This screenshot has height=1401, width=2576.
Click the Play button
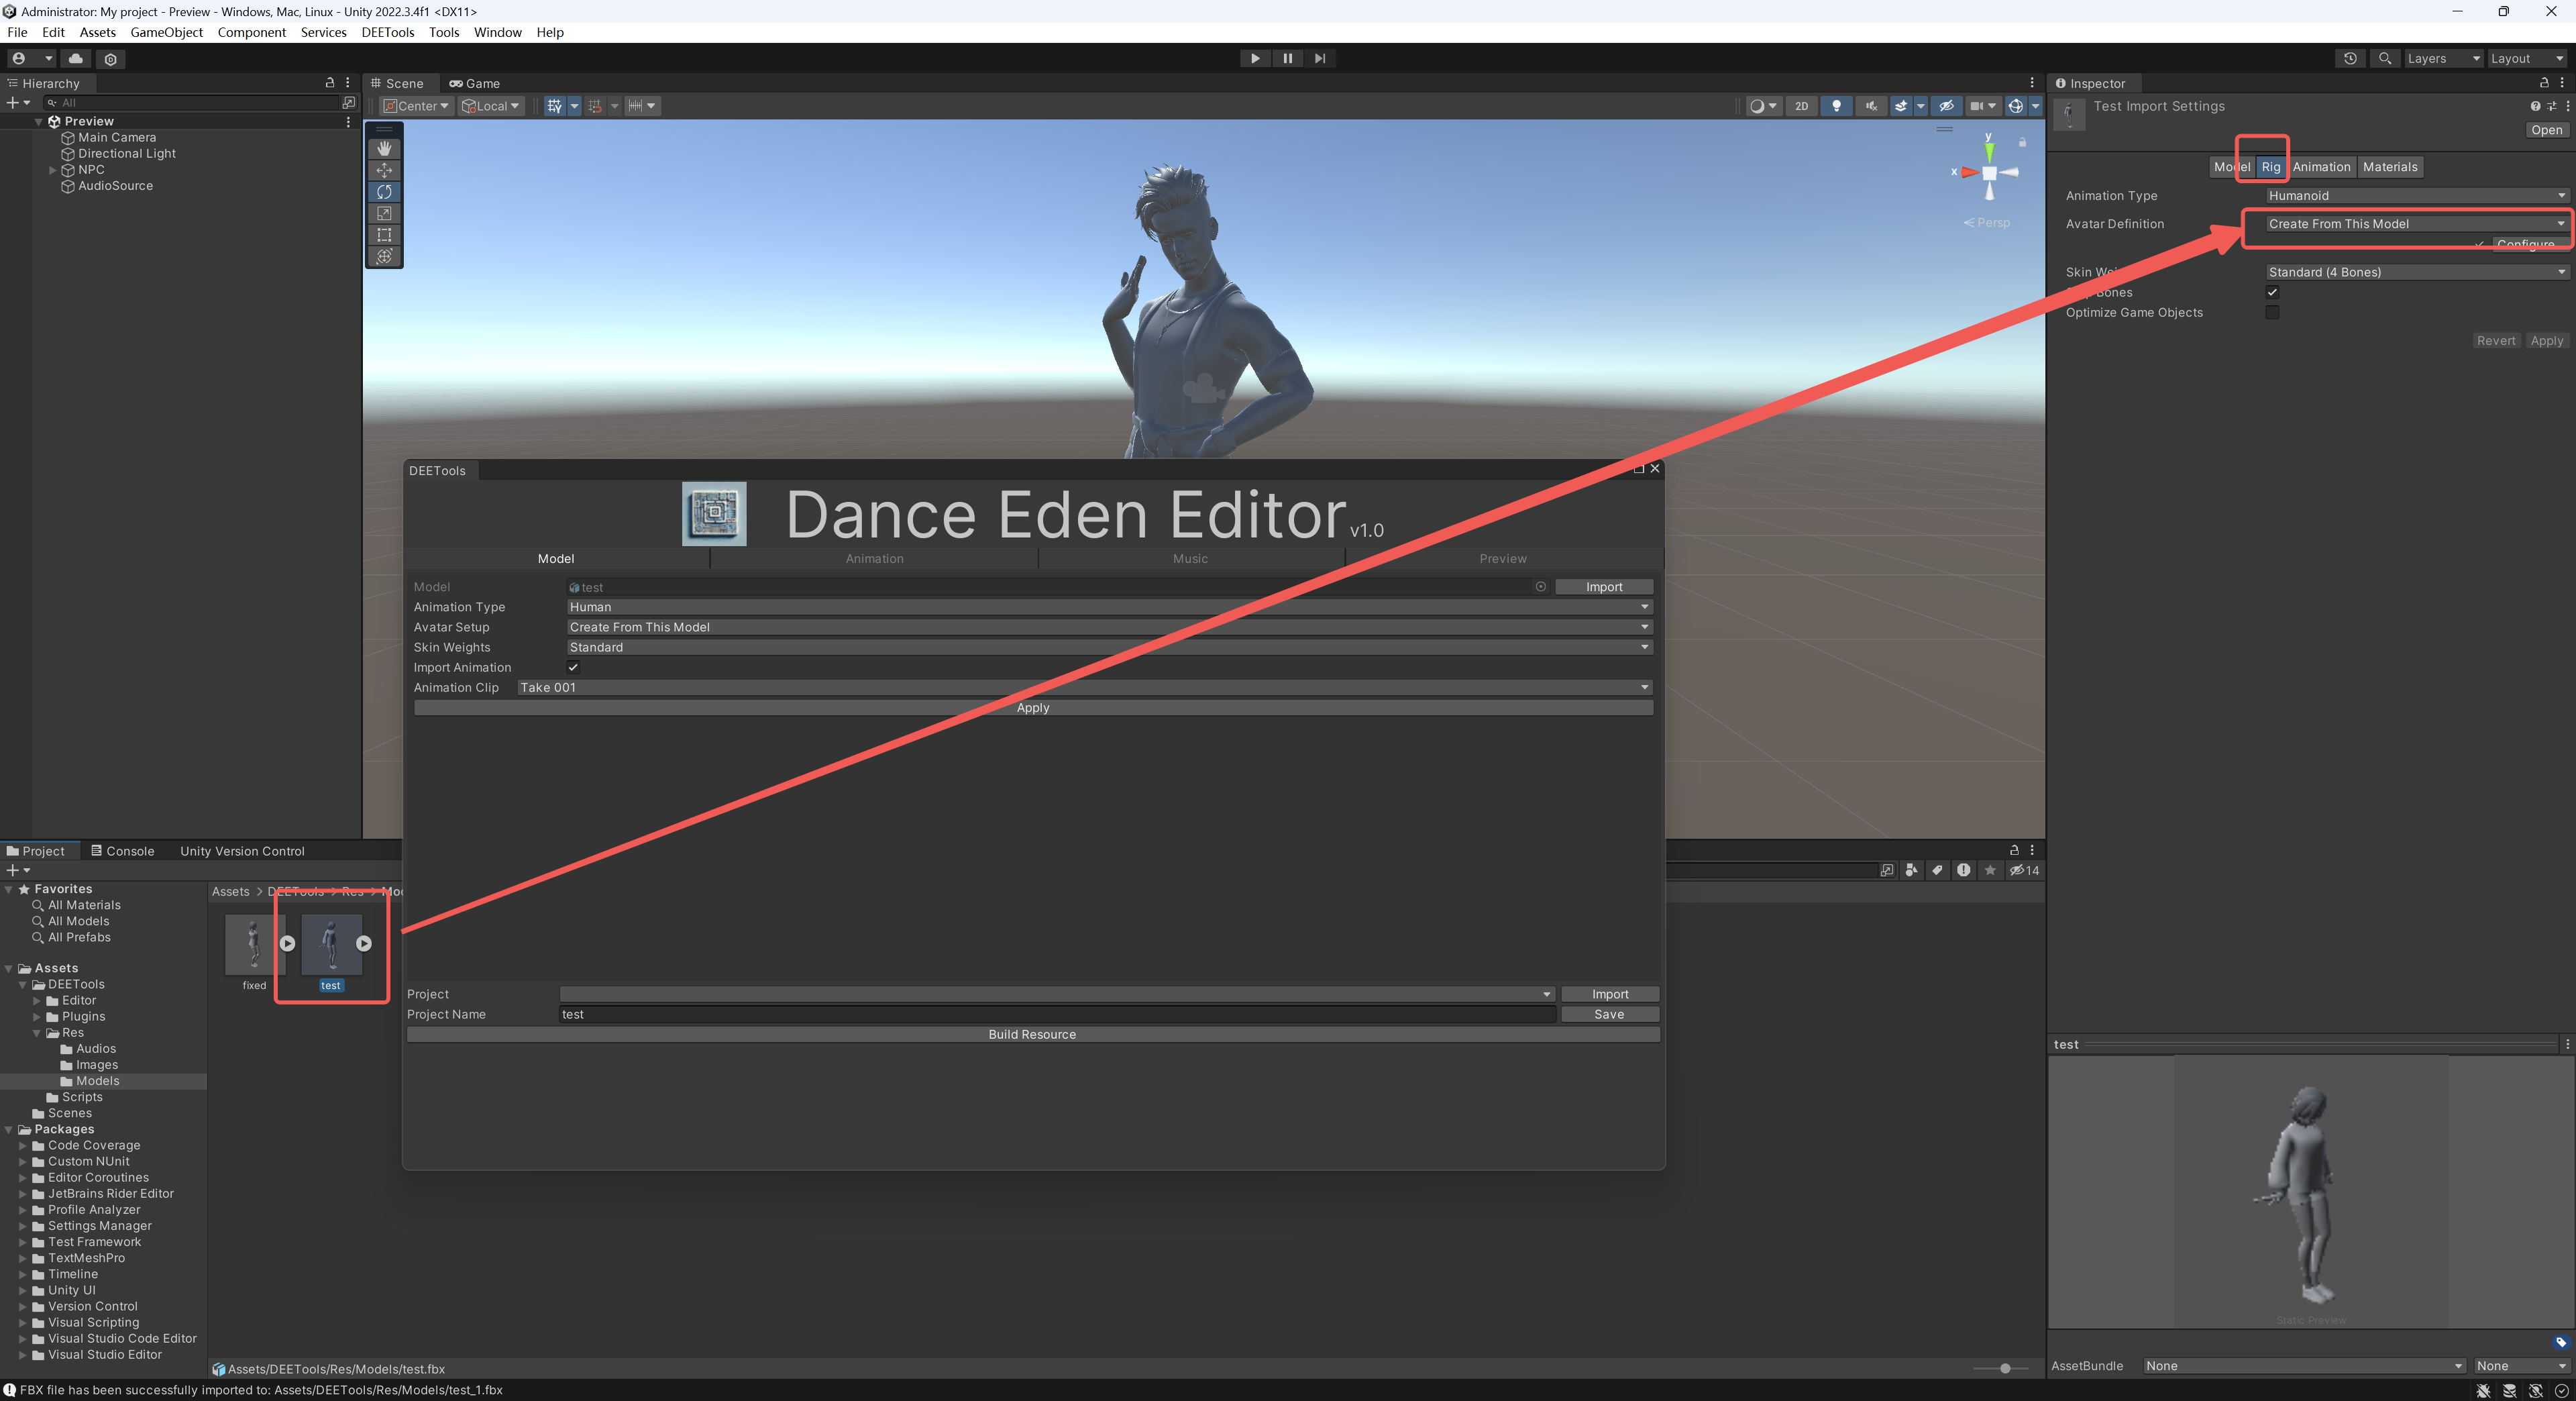point(1255,58)
